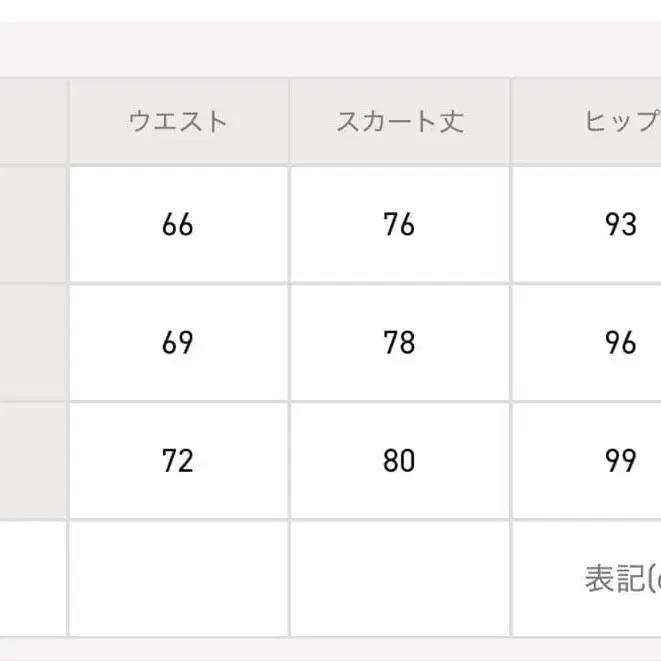Click the ウエスト column header
This screenshot has width=661, height=661.
click(x=178, y=122)
